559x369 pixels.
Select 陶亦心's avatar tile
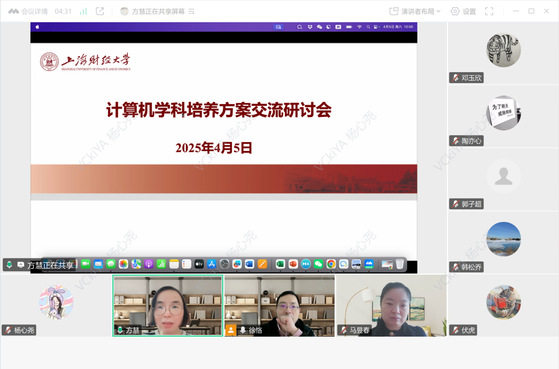coord(503,113)
